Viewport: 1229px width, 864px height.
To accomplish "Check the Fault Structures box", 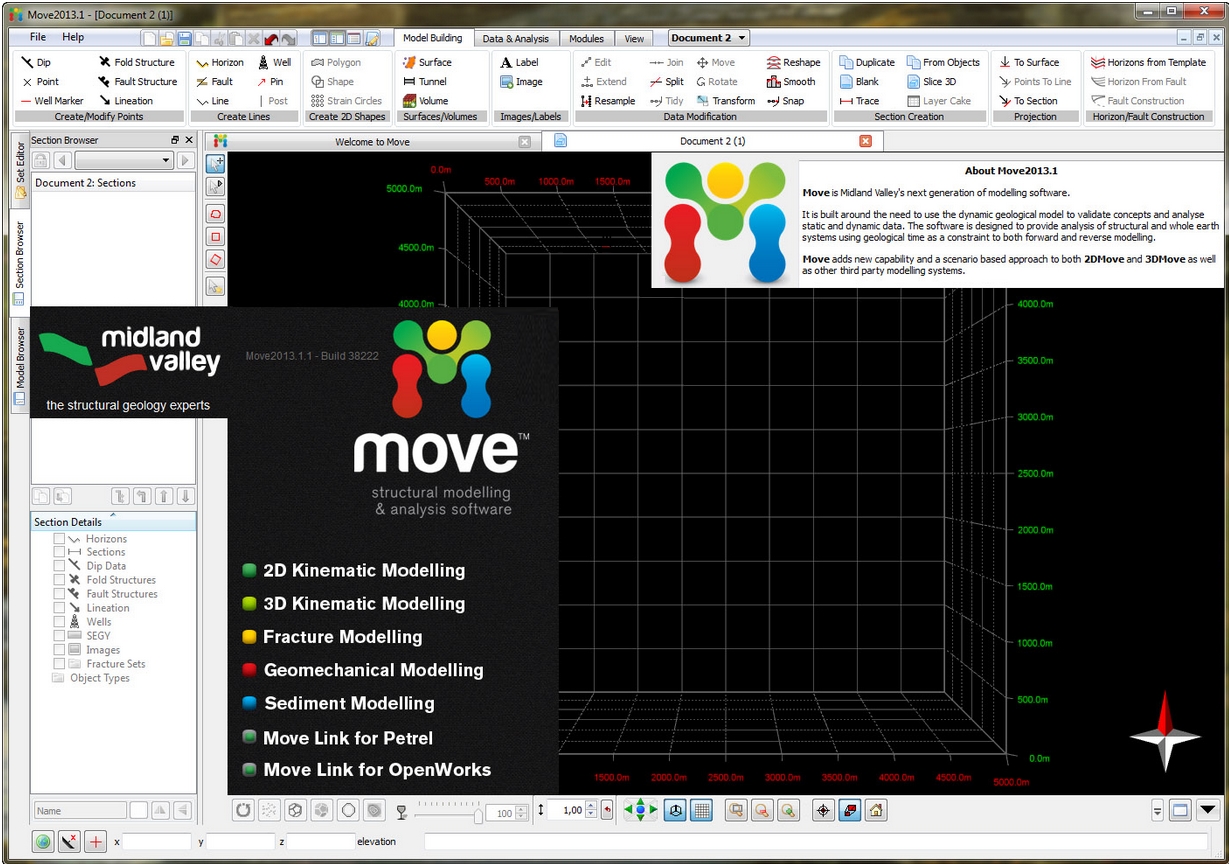I will coord(59,594).
